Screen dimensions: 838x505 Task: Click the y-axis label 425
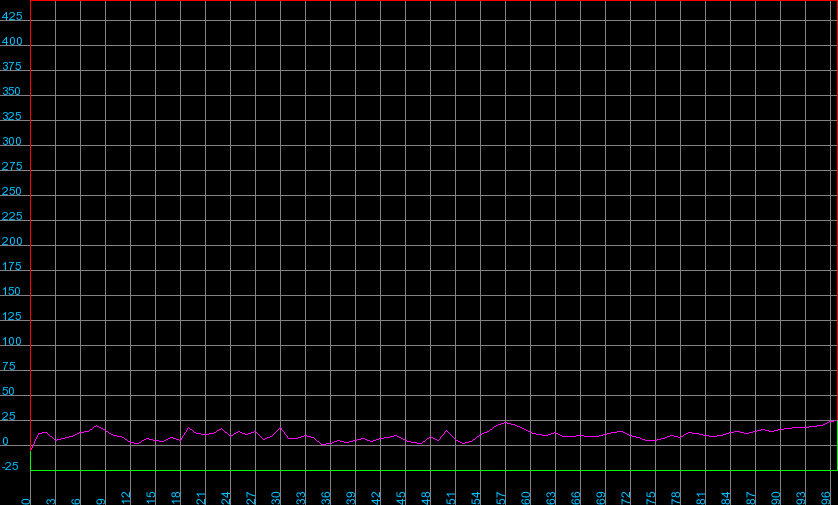12,16
